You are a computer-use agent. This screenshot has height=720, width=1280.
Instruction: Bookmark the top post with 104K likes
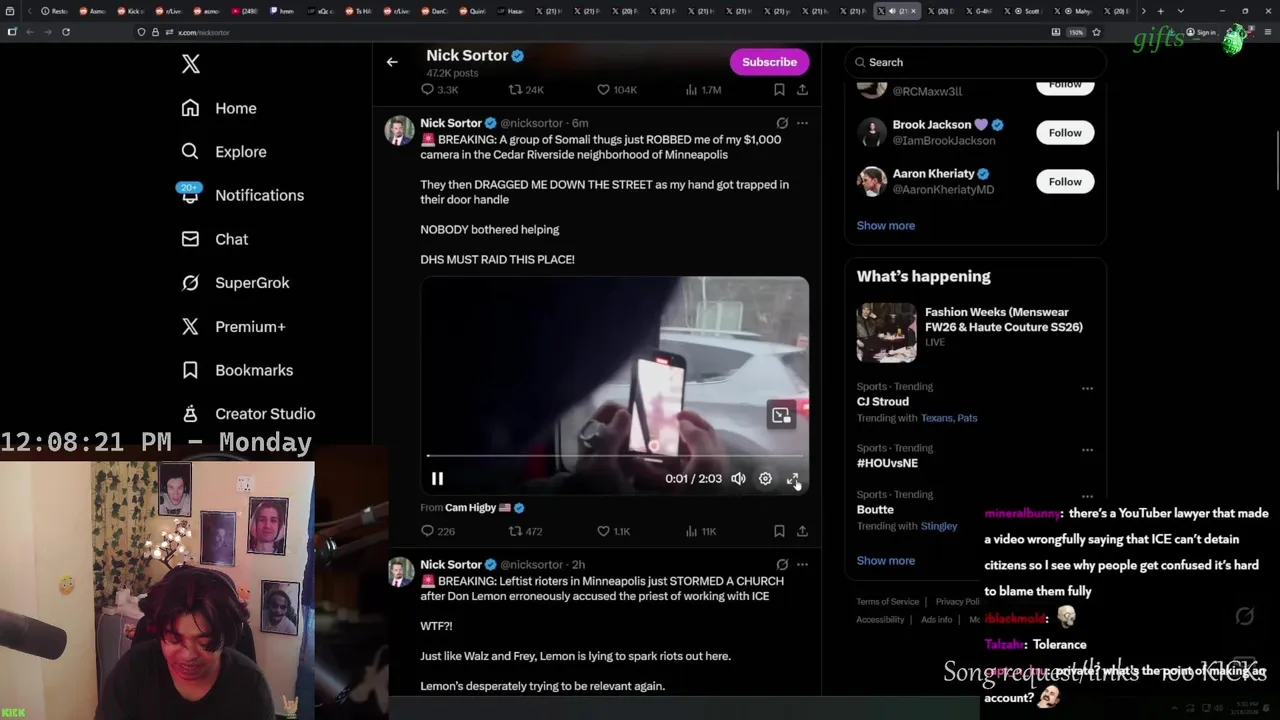tap(779, 89)
